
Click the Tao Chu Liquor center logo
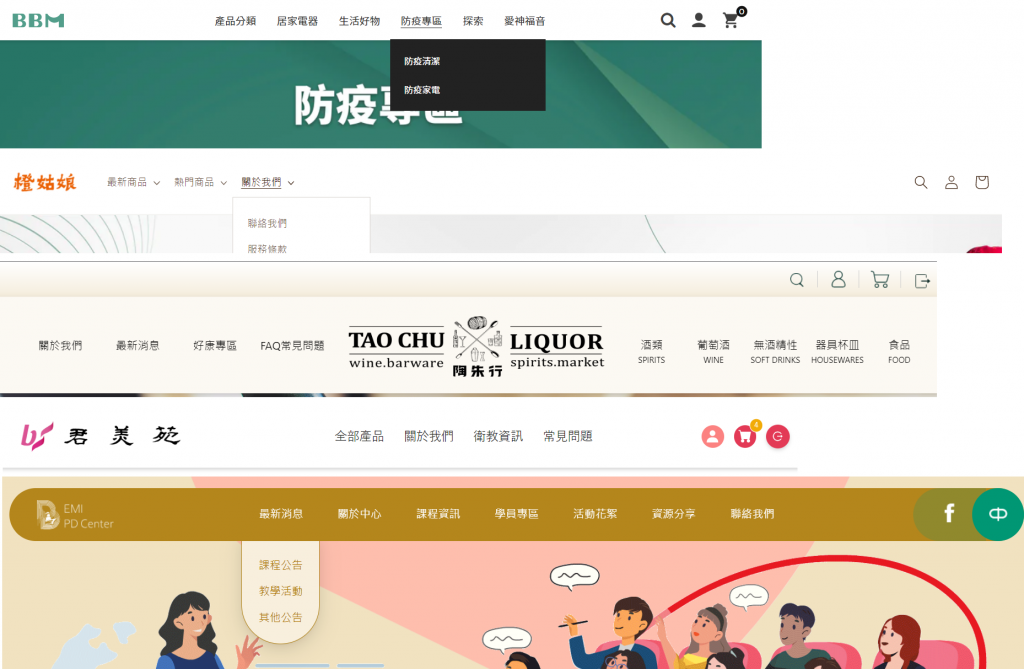point(476,346)
